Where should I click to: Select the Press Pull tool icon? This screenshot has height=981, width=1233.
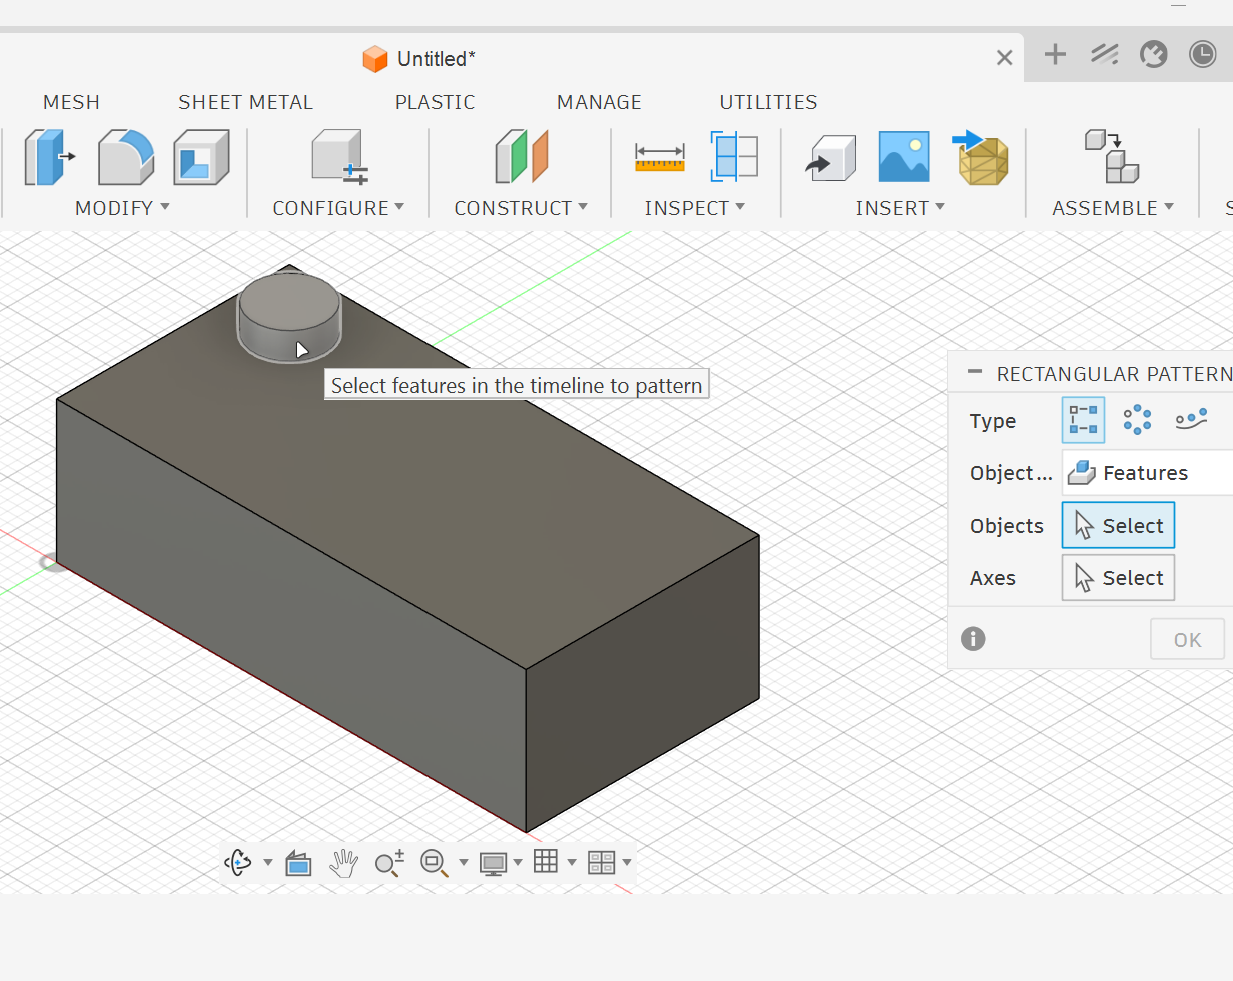coord(50,157)
